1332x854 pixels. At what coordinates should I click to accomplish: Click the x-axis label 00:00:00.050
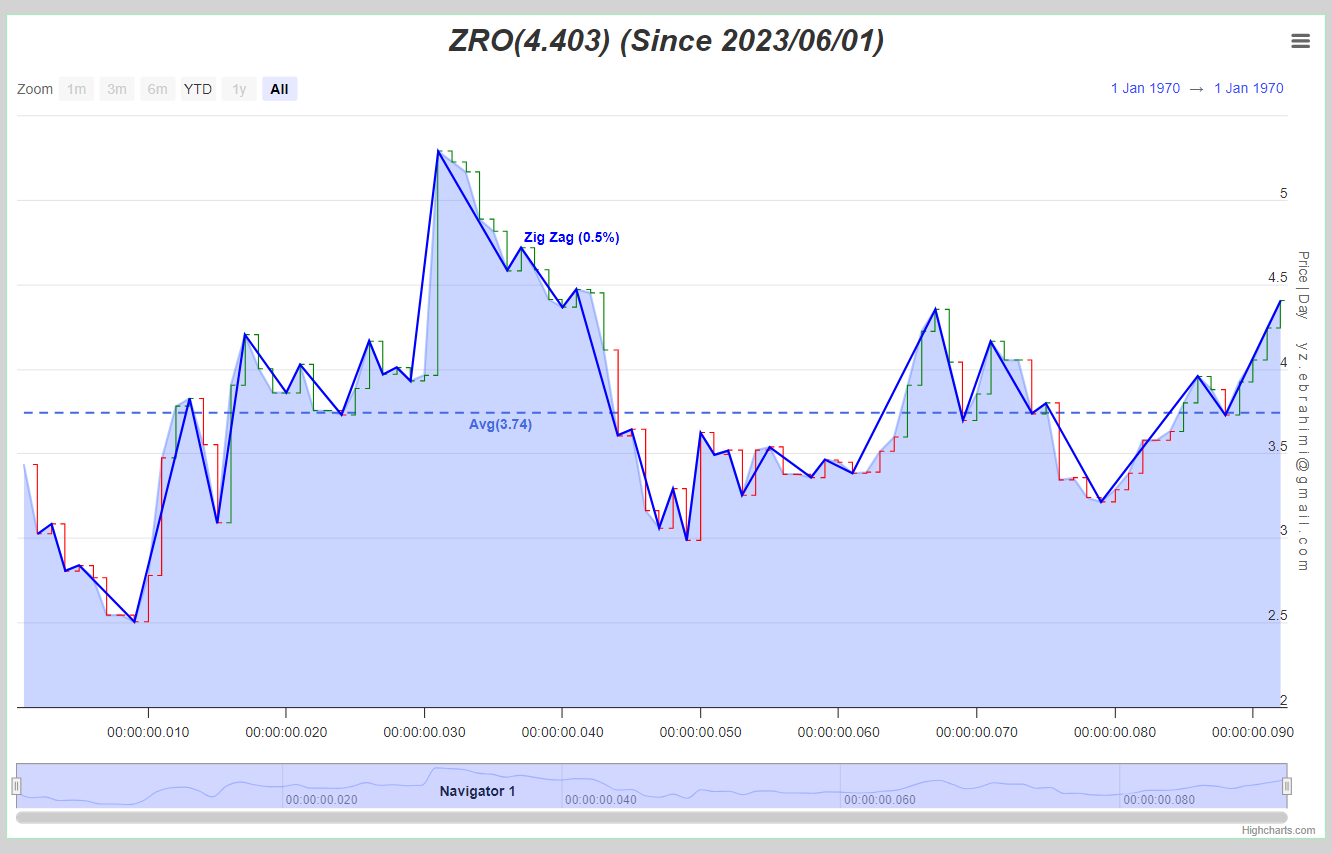700,732
